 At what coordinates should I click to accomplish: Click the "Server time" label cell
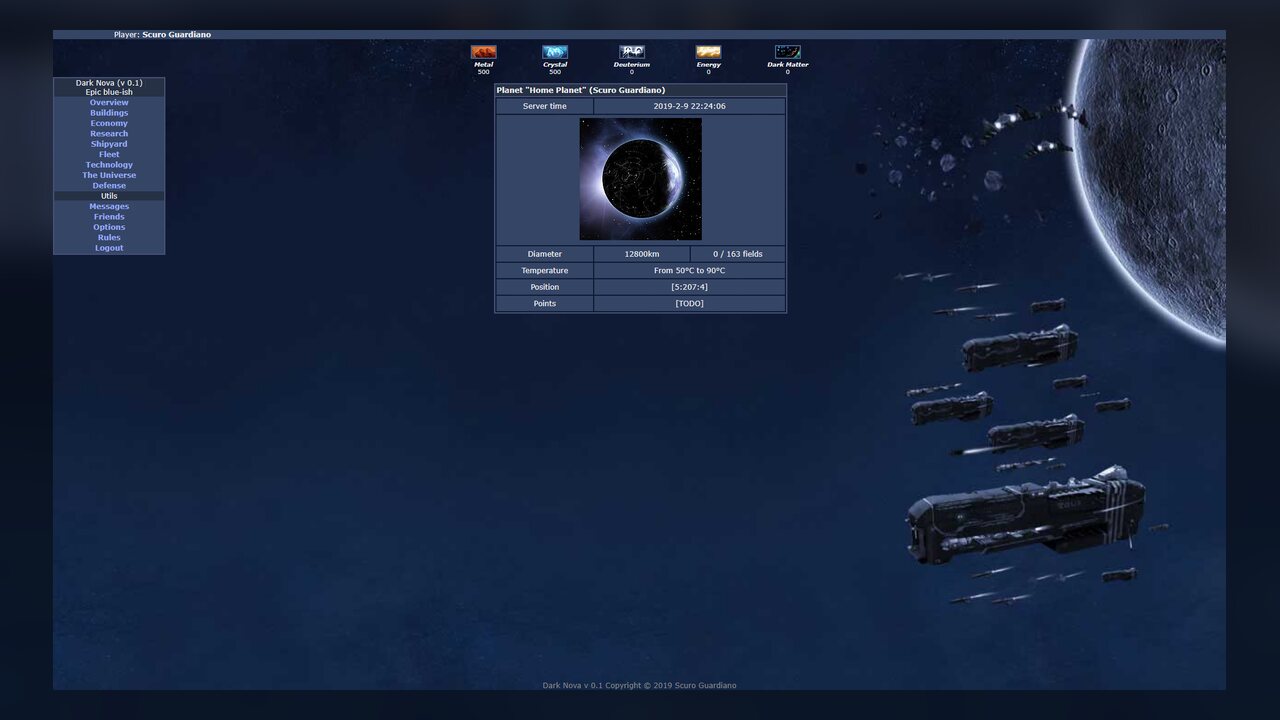(x=545, y=106)
